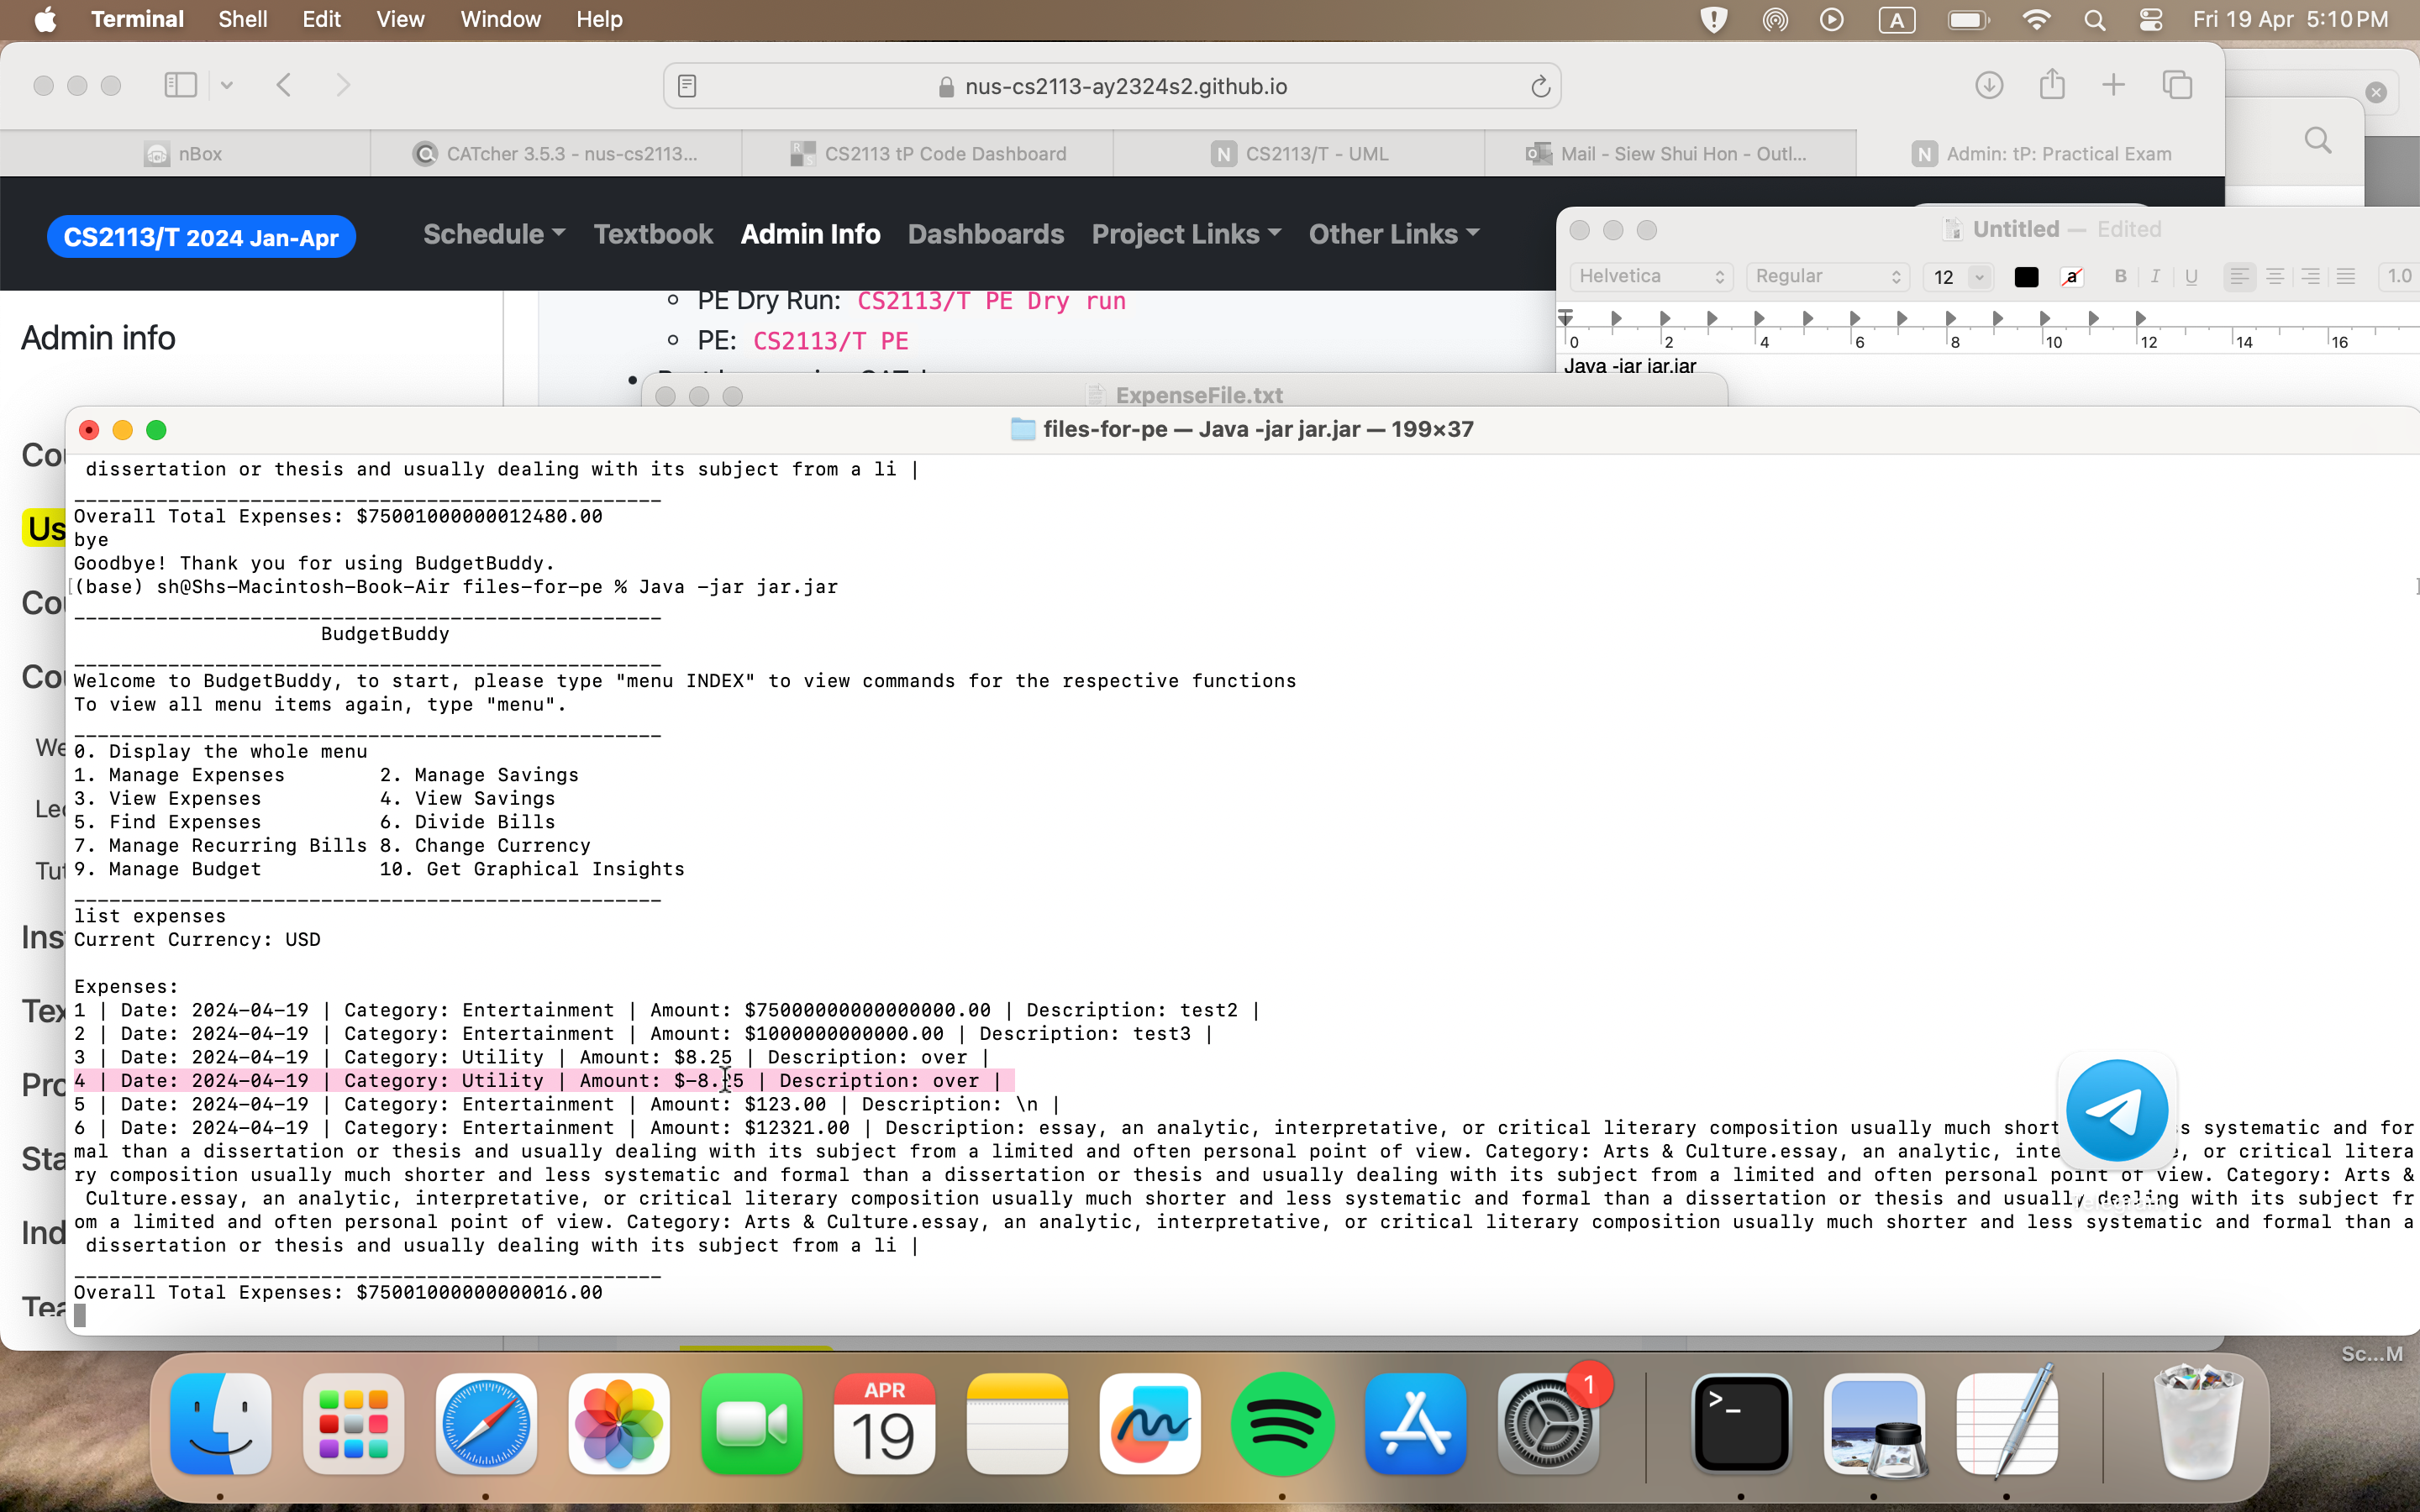Open the Helvetica font family dropdown
Viewport: 2420px width, 1512px height.
pyautogui.click(x=1651, y=276)
